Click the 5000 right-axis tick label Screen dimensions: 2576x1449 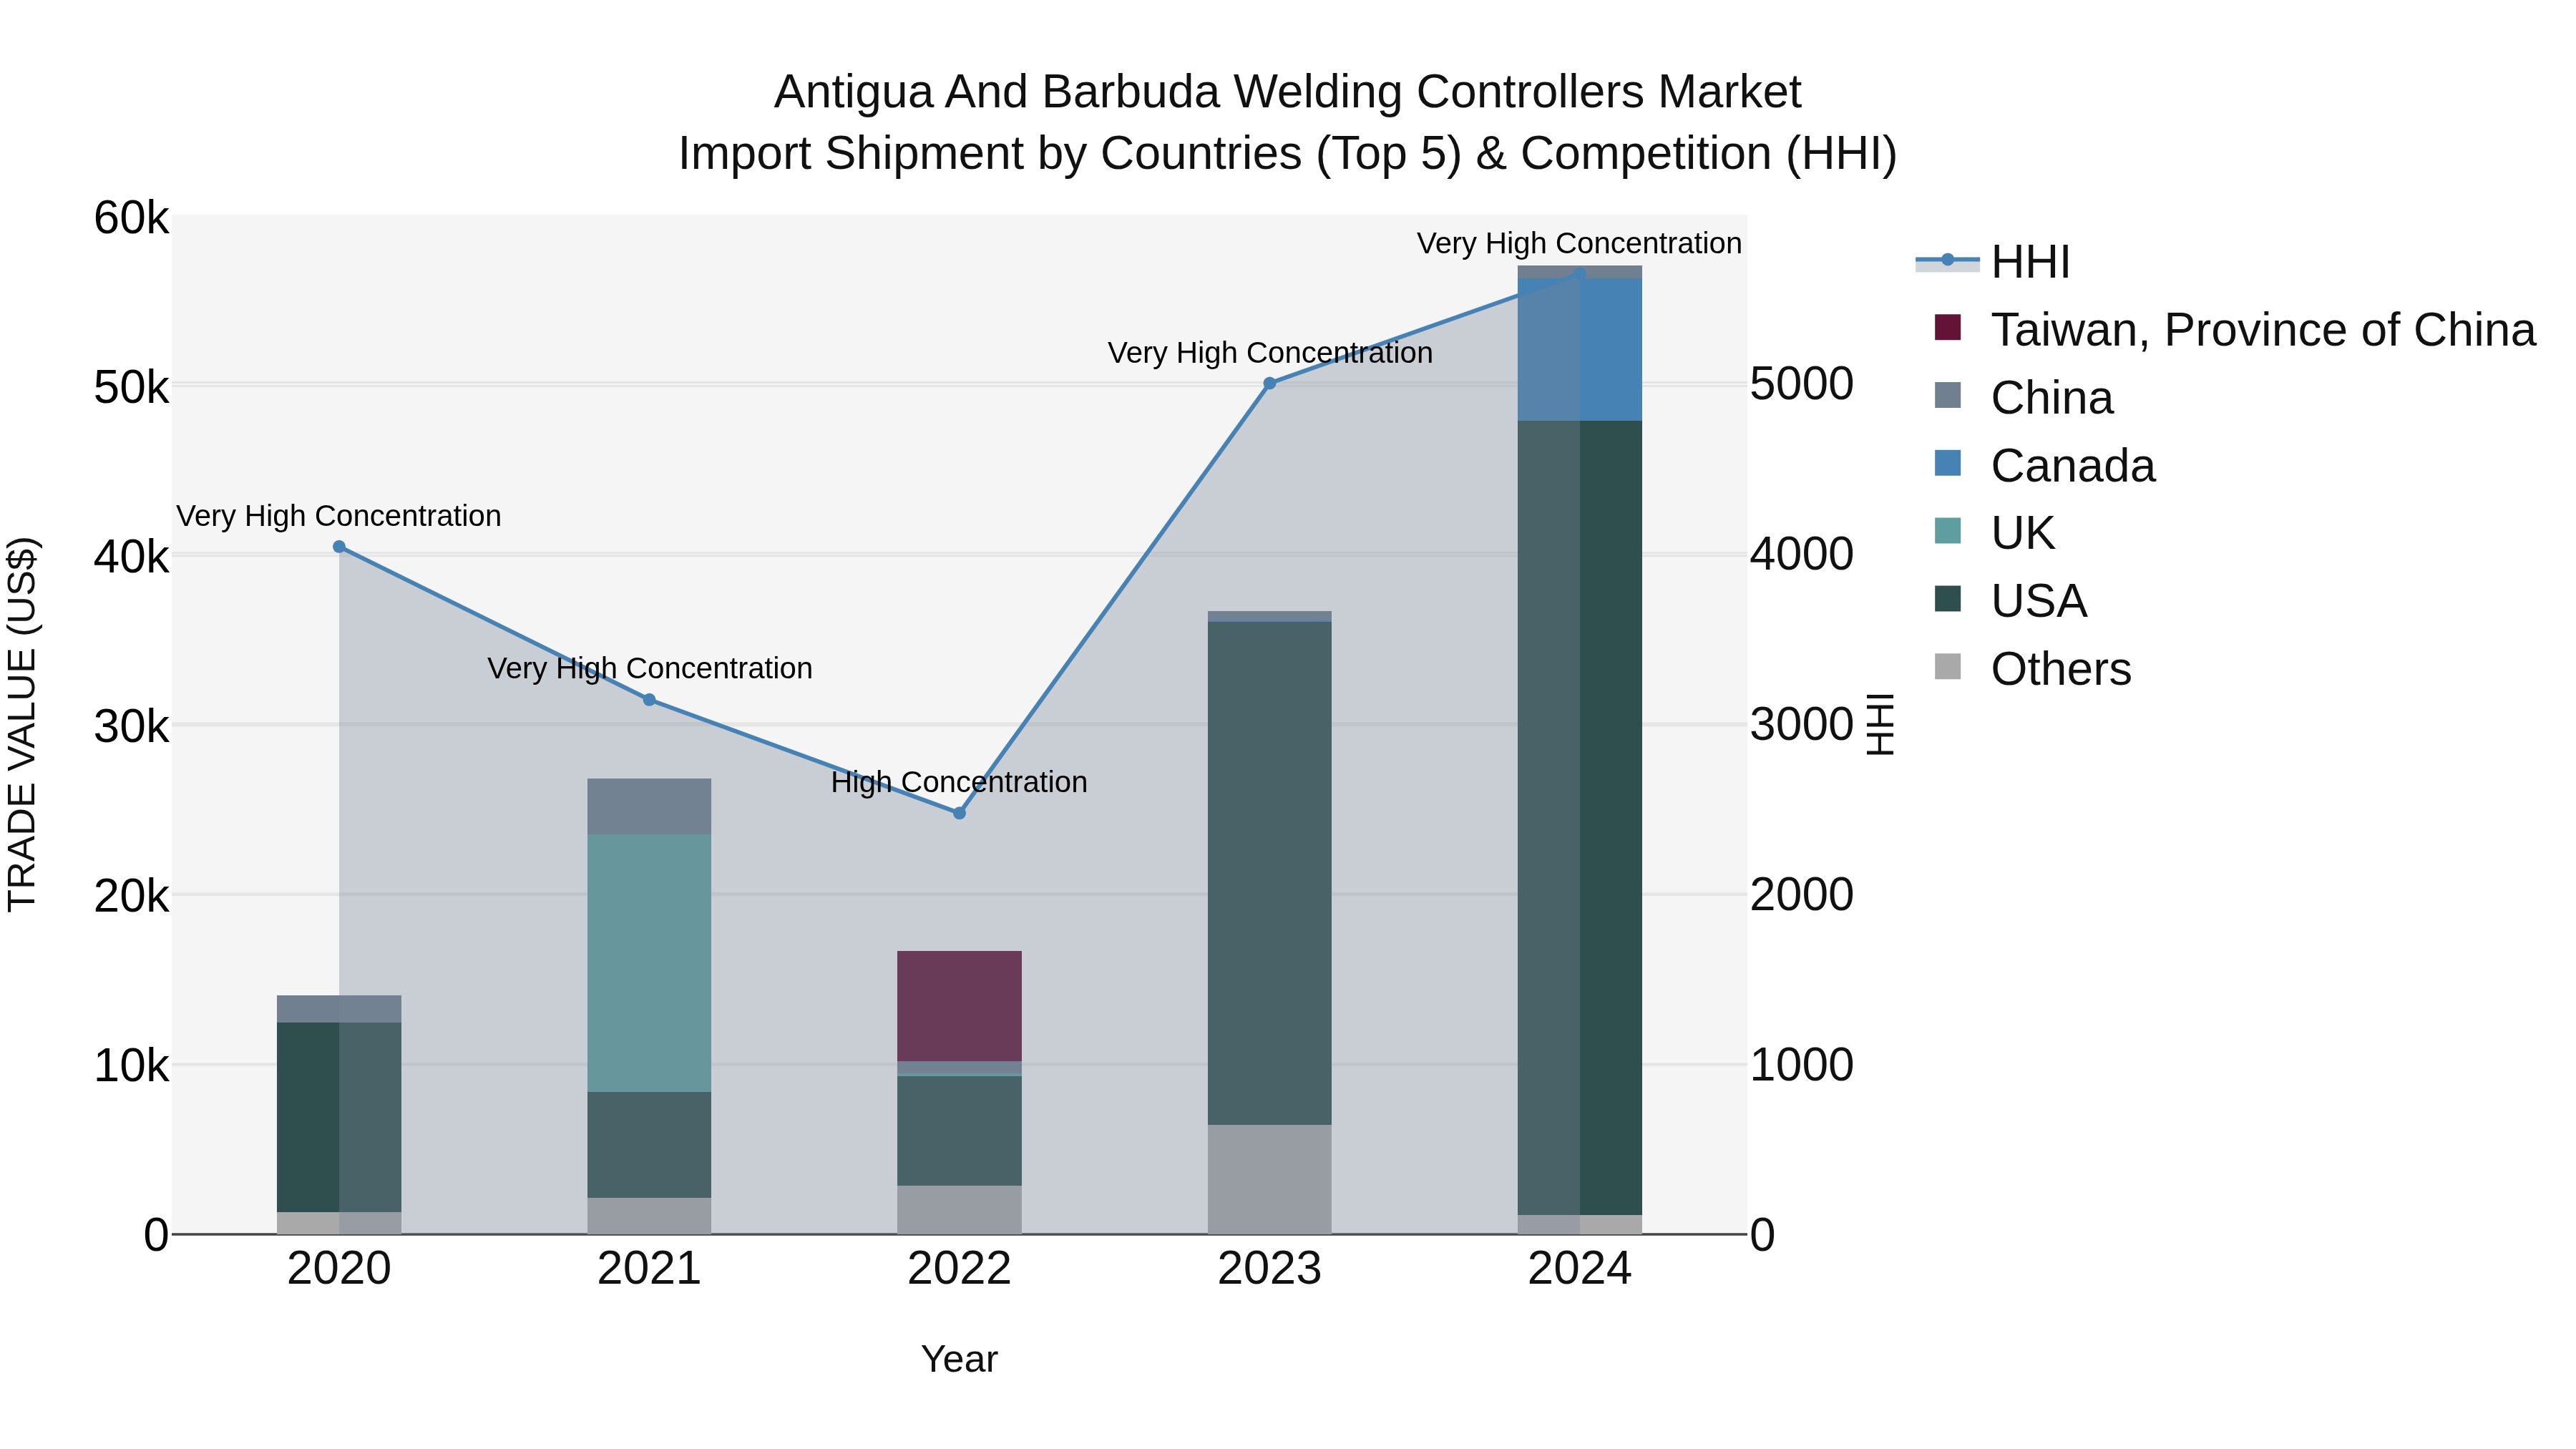pyautogui.click(x=1802, y=384)
